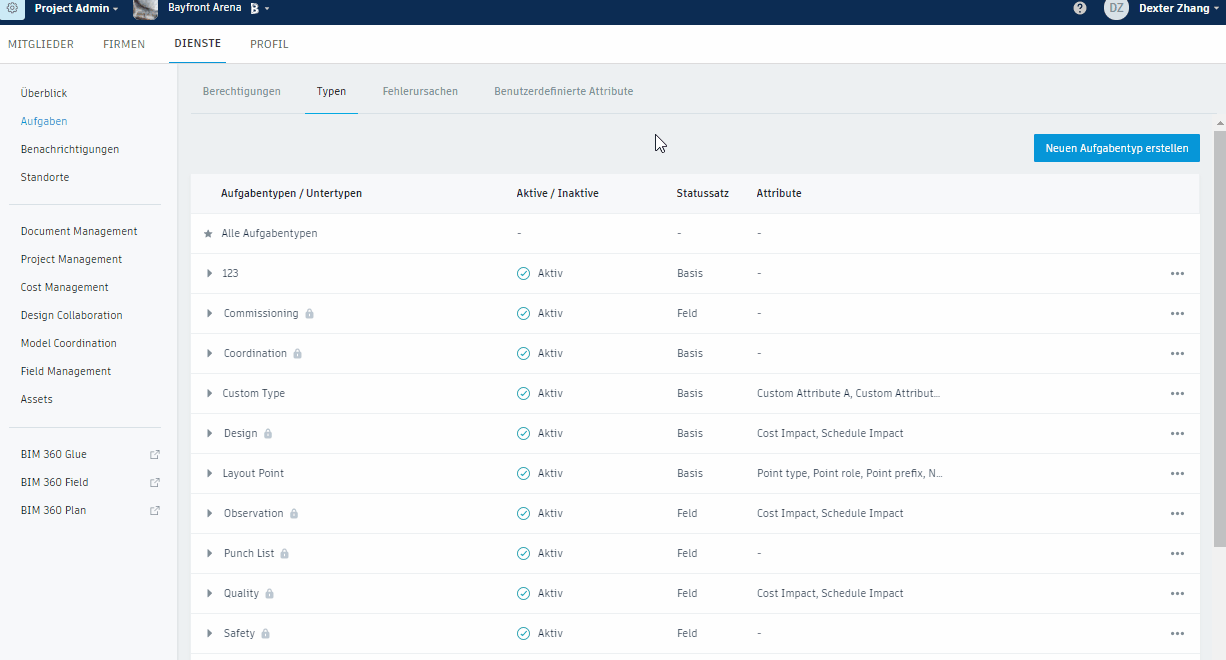1226x660 pixels.
Task: Open the Benutzerdefinierte Attribute sub-tab
Action: pos(563,91)
